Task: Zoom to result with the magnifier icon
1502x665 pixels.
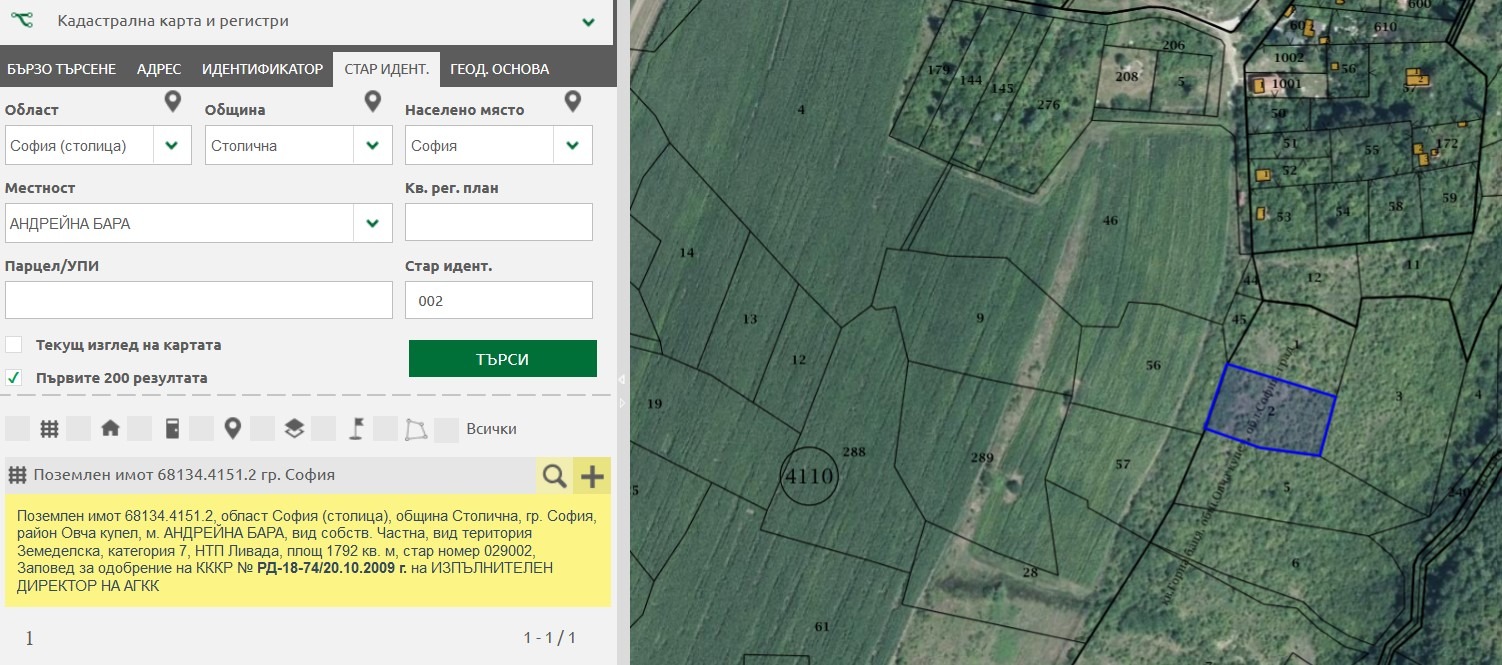Action: point(554,476)
